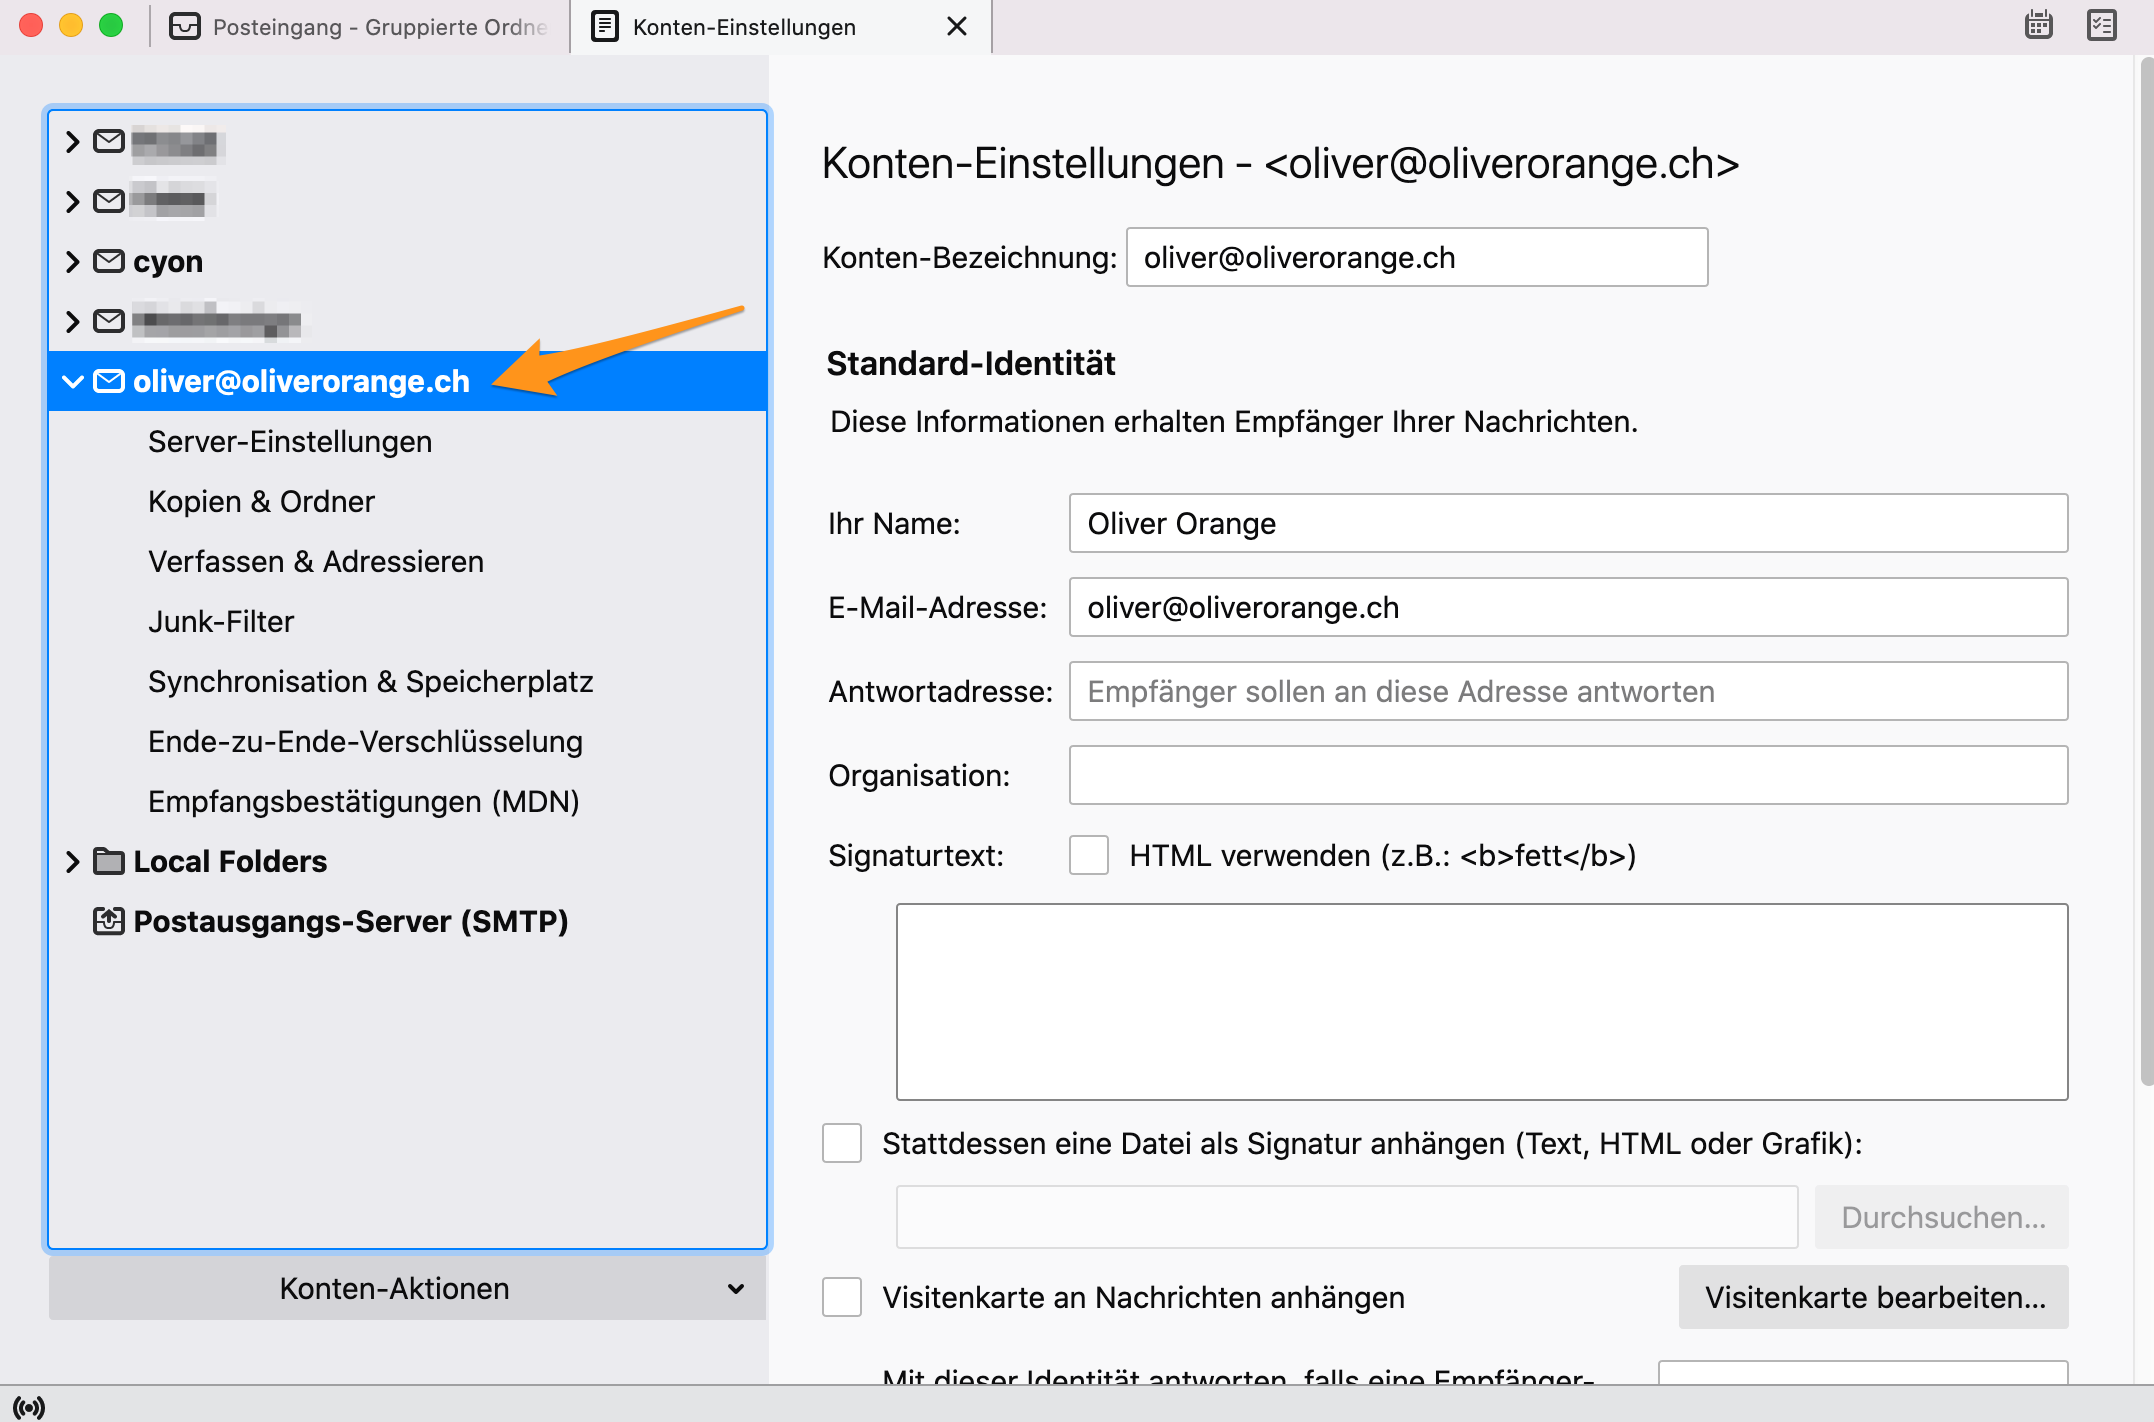Collapse the oliver@oliverorange.ch account

pos(72,381)
